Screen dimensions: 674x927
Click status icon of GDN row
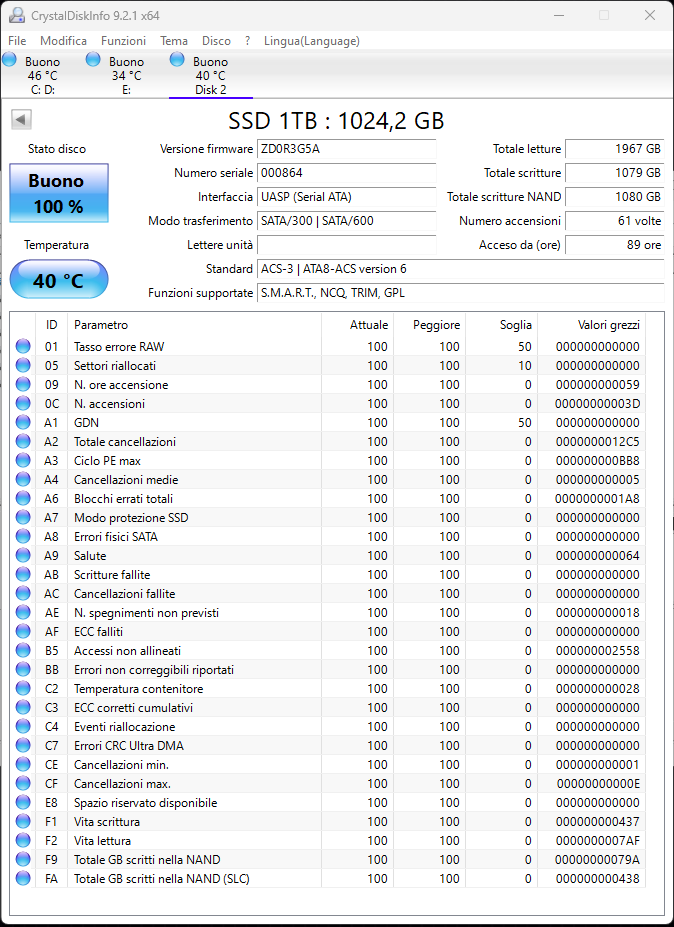[x=23, y=422]
